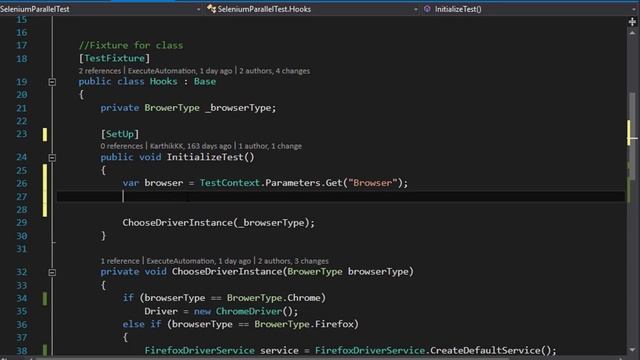Collapse the Hooks class region
The width and height of the screenshot is (640, 360).
point(52,82)
